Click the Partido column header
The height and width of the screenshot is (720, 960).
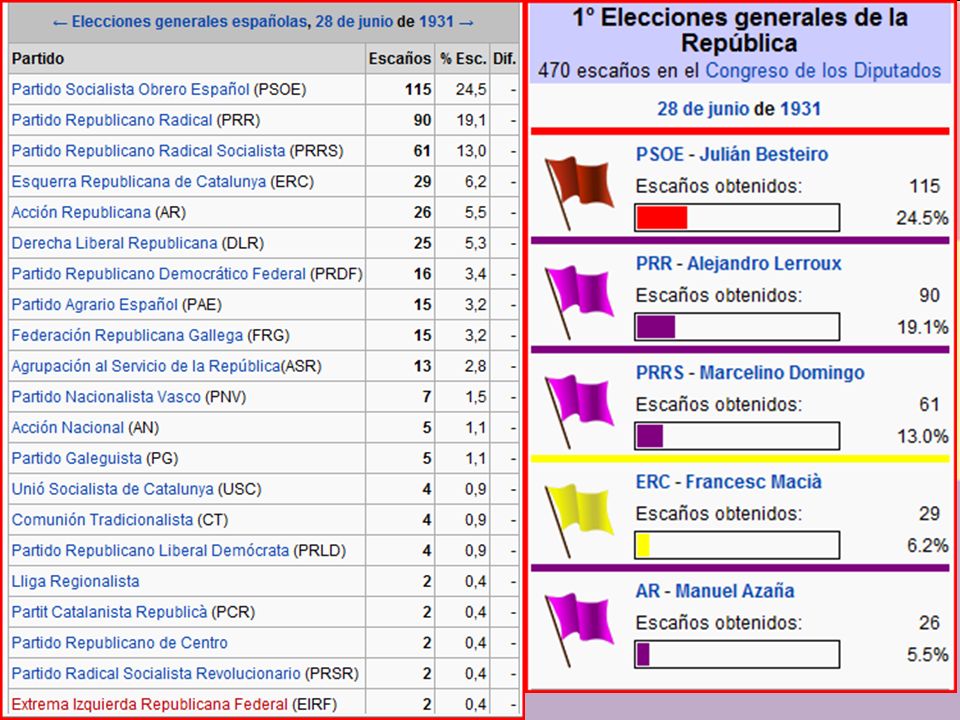point(187,59)
